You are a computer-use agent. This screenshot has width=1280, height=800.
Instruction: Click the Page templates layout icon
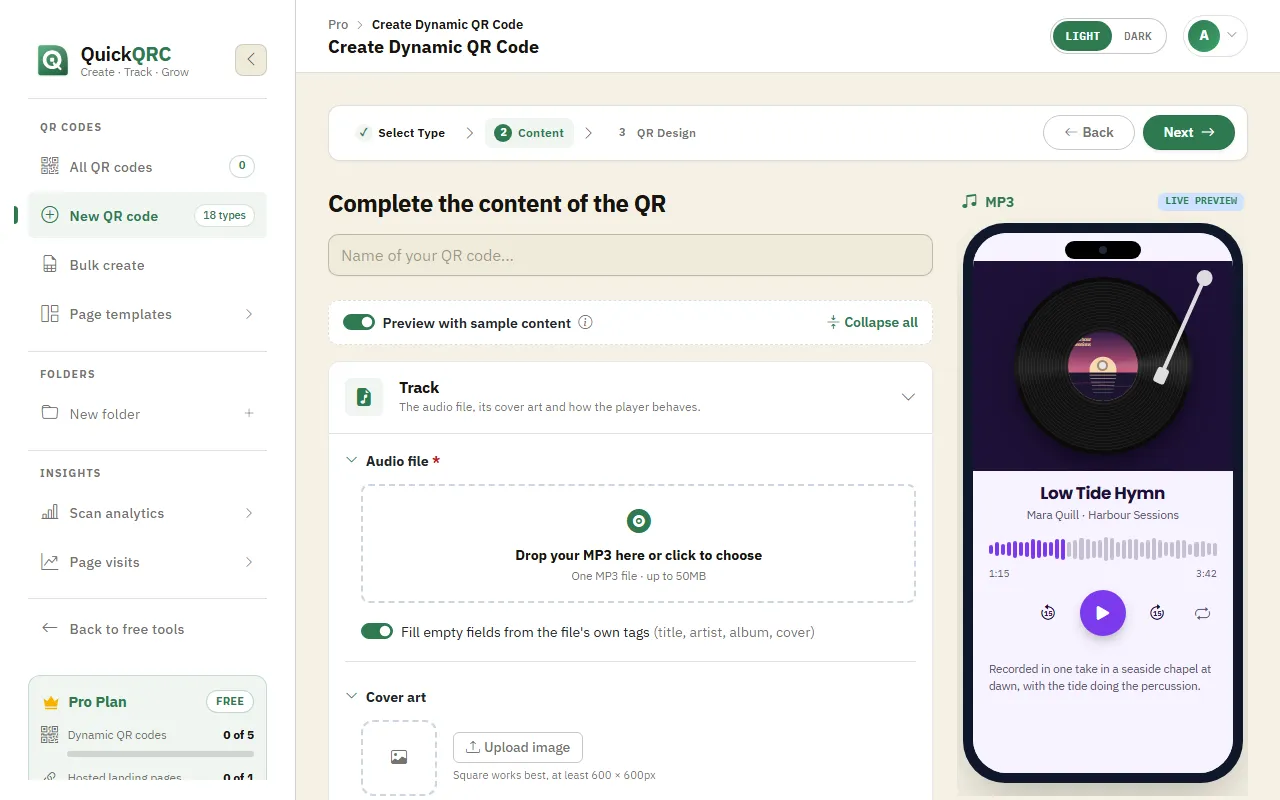pyautogui.click(x=49, y=314)
